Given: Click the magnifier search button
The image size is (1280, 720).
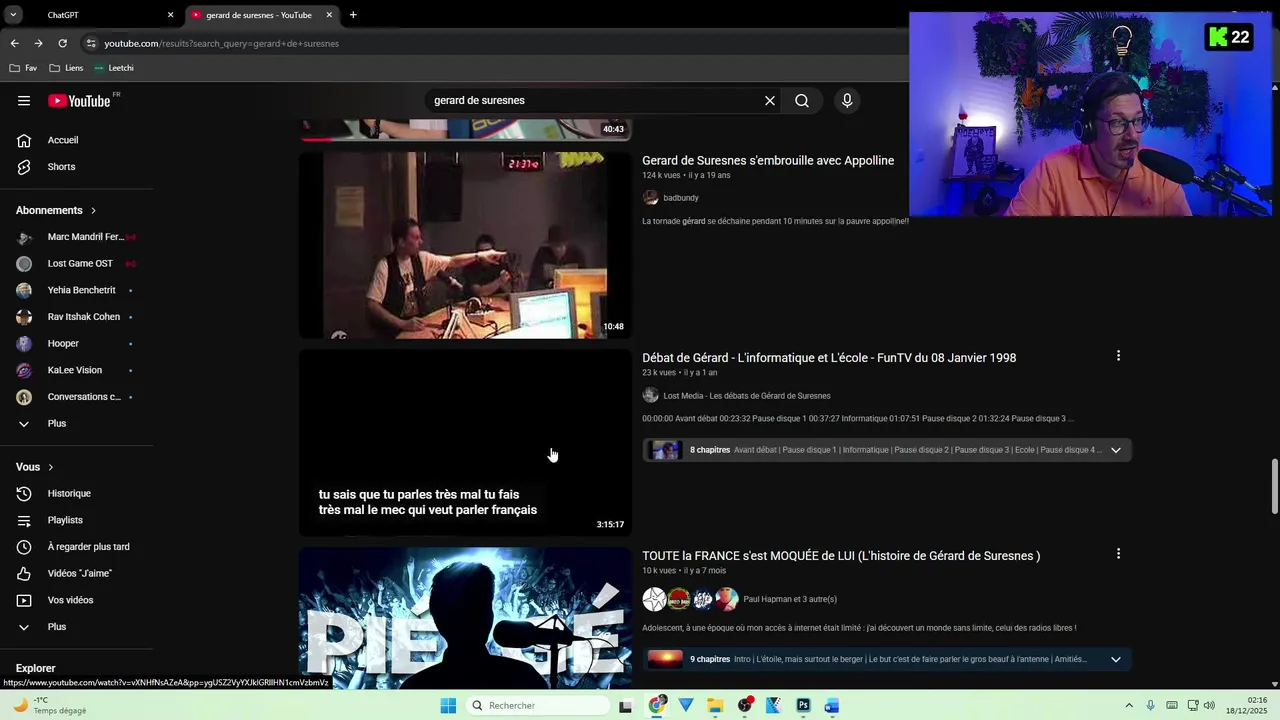Looking at the screenshot, I should [802, 100].
